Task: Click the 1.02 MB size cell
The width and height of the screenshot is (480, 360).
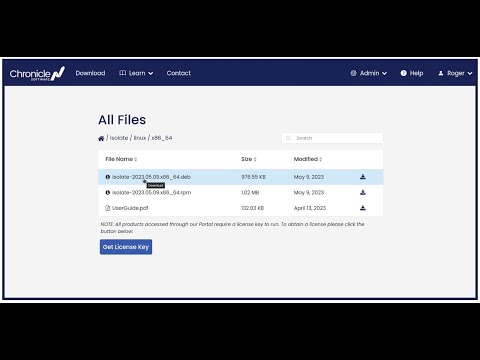Action: [x=250, y=193]
